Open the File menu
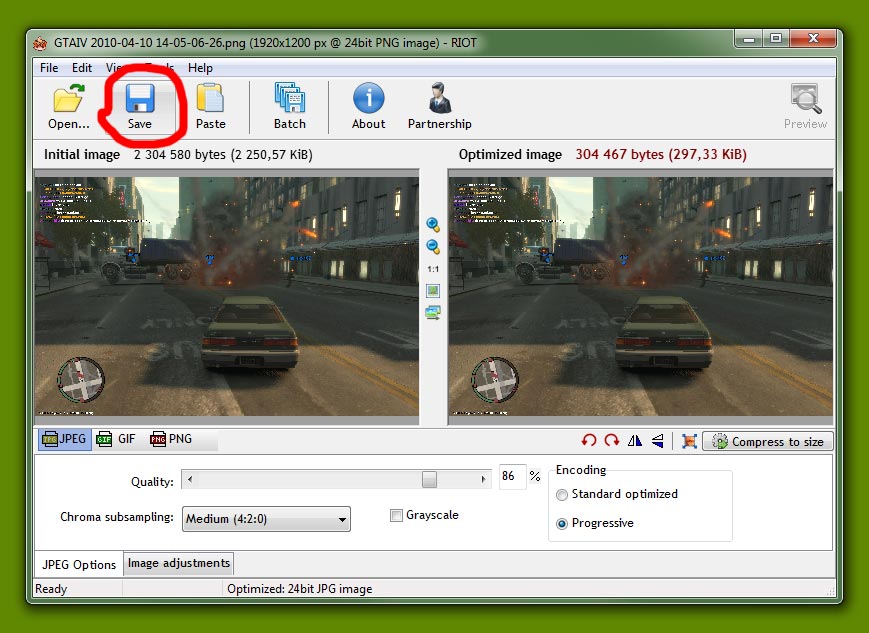869x633 pixels. 49,68
